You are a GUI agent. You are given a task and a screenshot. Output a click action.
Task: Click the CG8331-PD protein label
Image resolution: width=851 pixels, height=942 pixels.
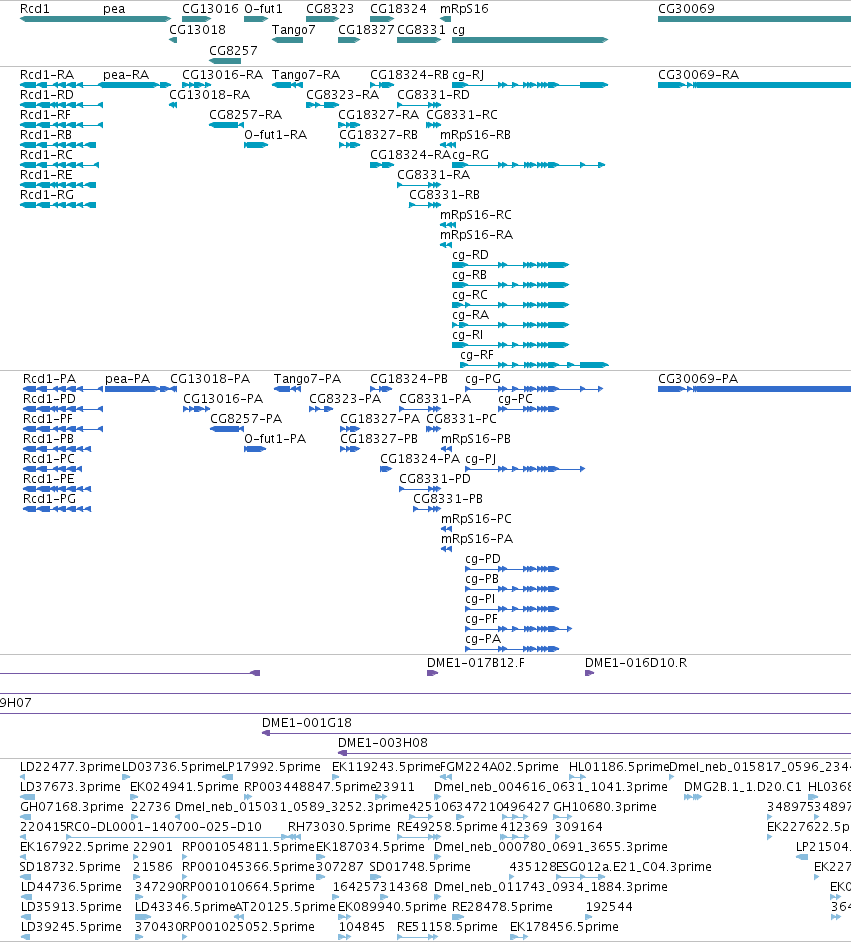click(435, 479)
